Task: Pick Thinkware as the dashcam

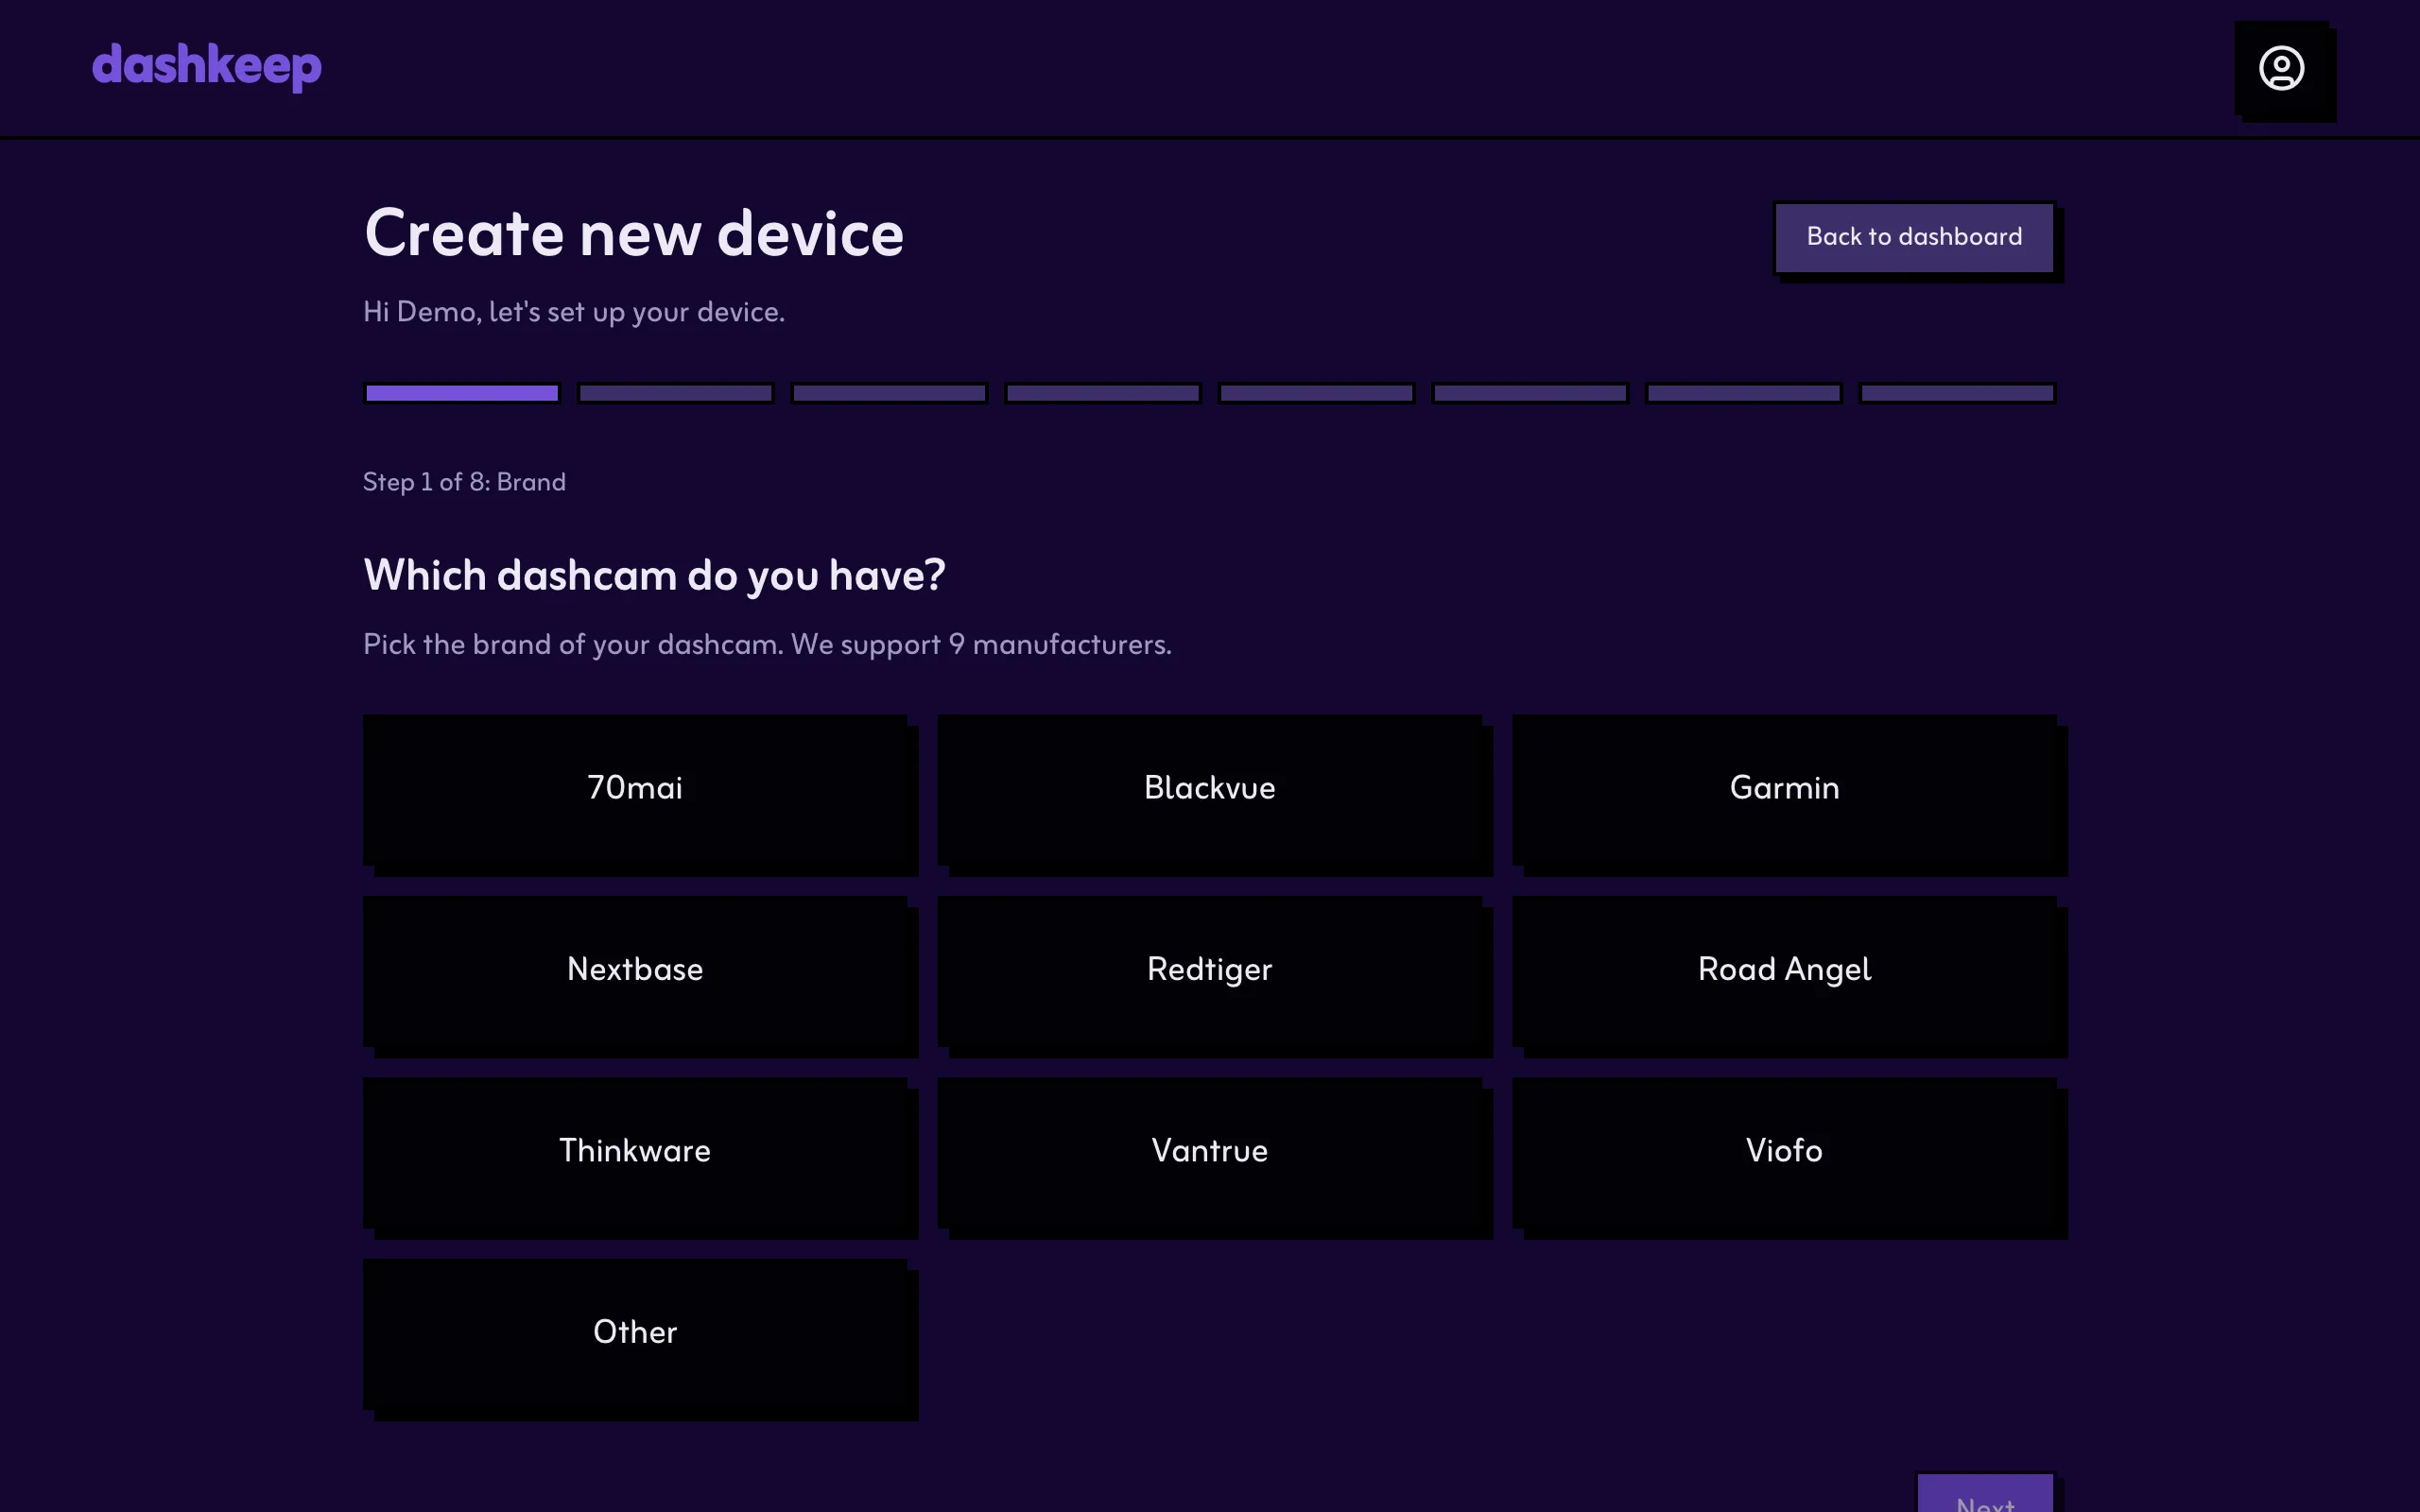Action: (x=635, y=1152)
